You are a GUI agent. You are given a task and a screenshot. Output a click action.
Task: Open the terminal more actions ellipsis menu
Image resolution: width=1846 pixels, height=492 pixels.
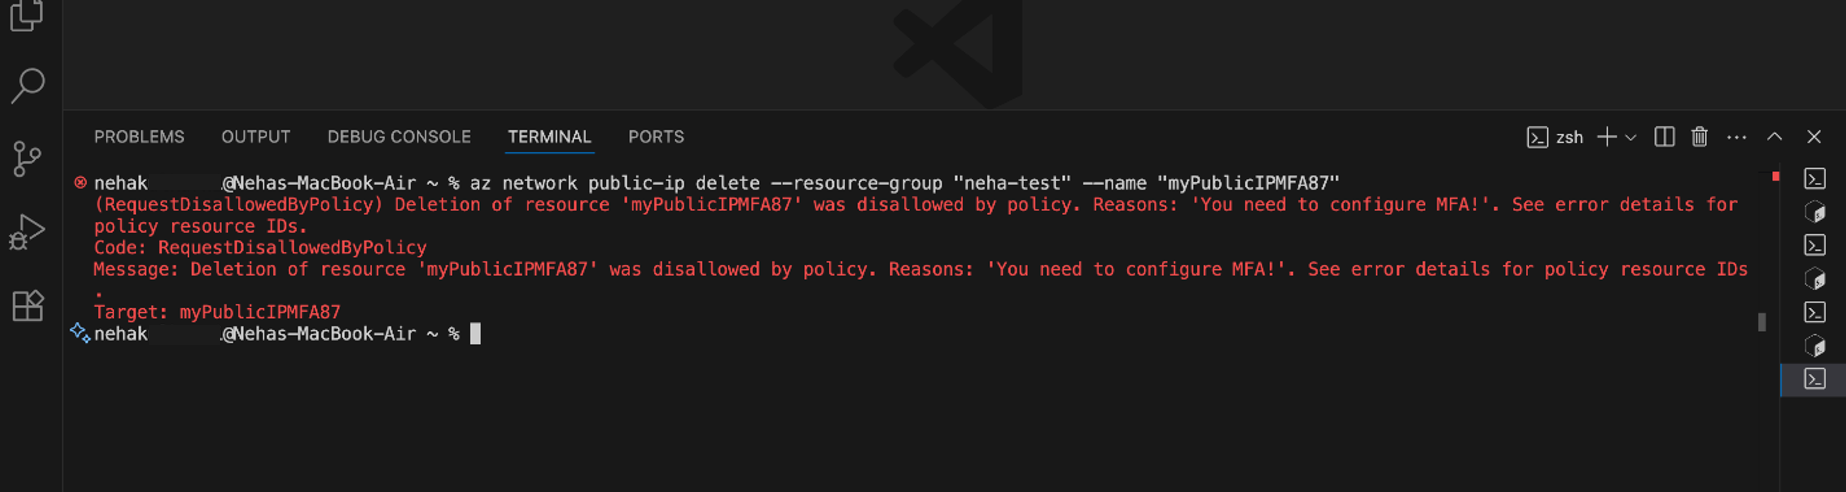pyautogui.click(x=1737, y=137)
